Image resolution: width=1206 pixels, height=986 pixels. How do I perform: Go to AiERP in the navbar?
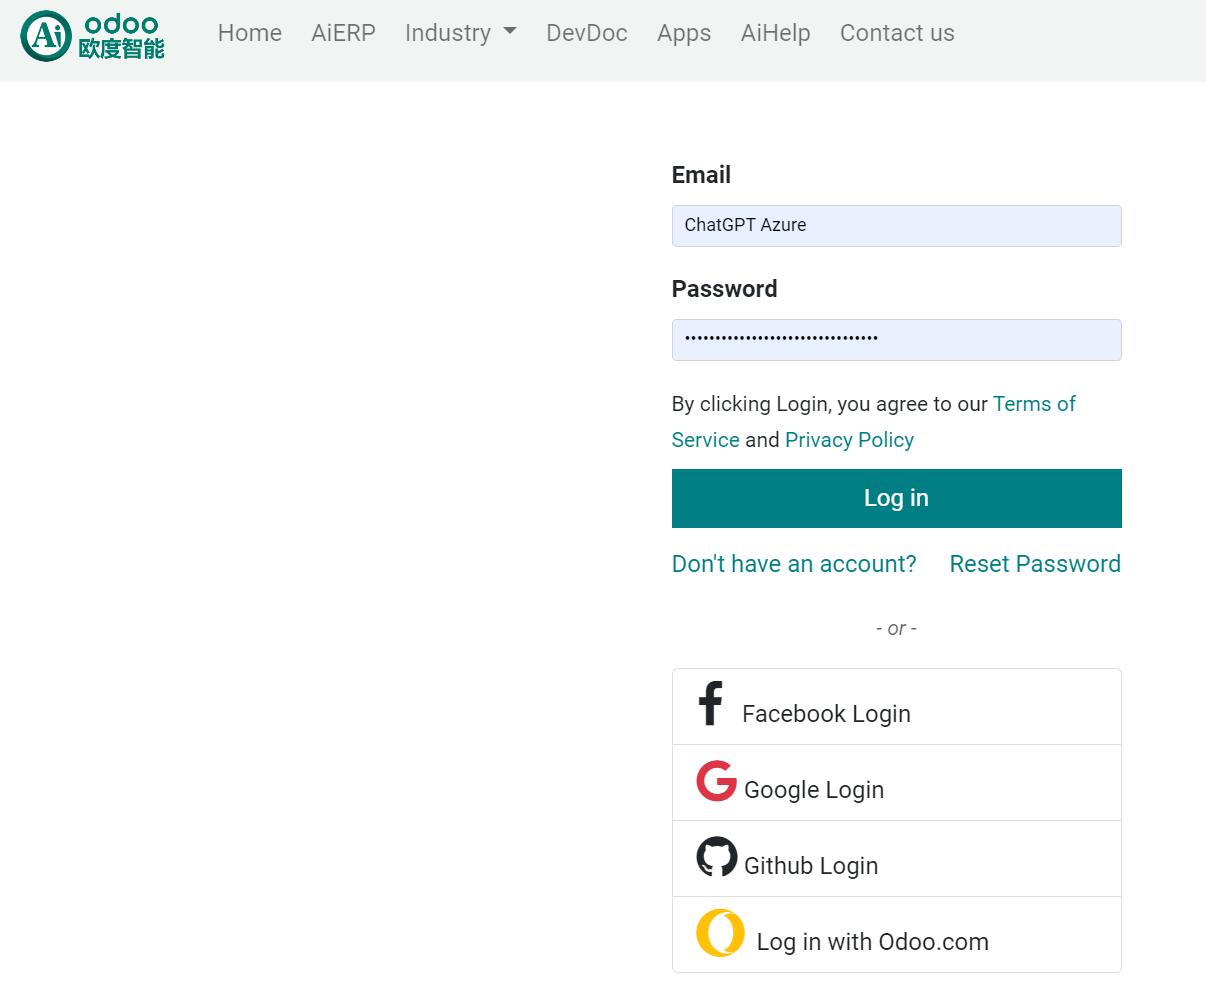343,33
